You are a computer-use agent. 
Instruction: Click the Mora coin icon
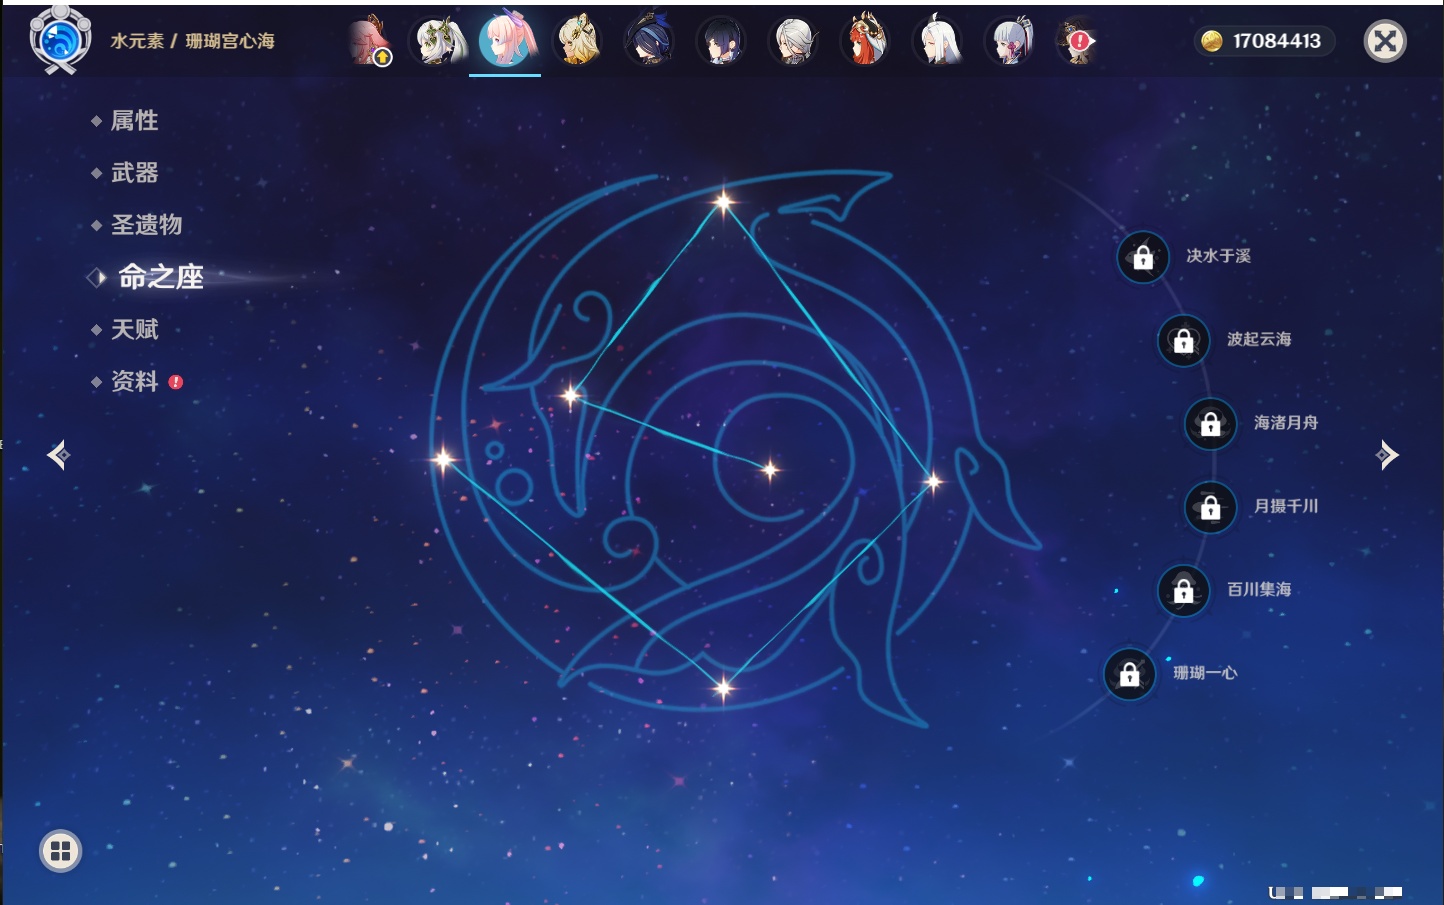[x=1212, y=41]
